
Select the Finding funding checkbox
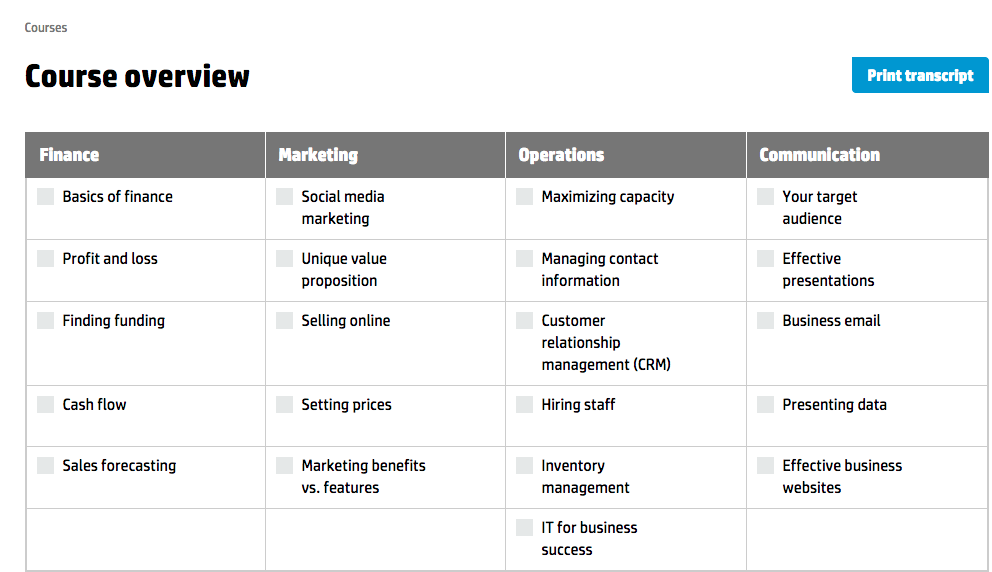pyautogui.click(x=46, y=321)
